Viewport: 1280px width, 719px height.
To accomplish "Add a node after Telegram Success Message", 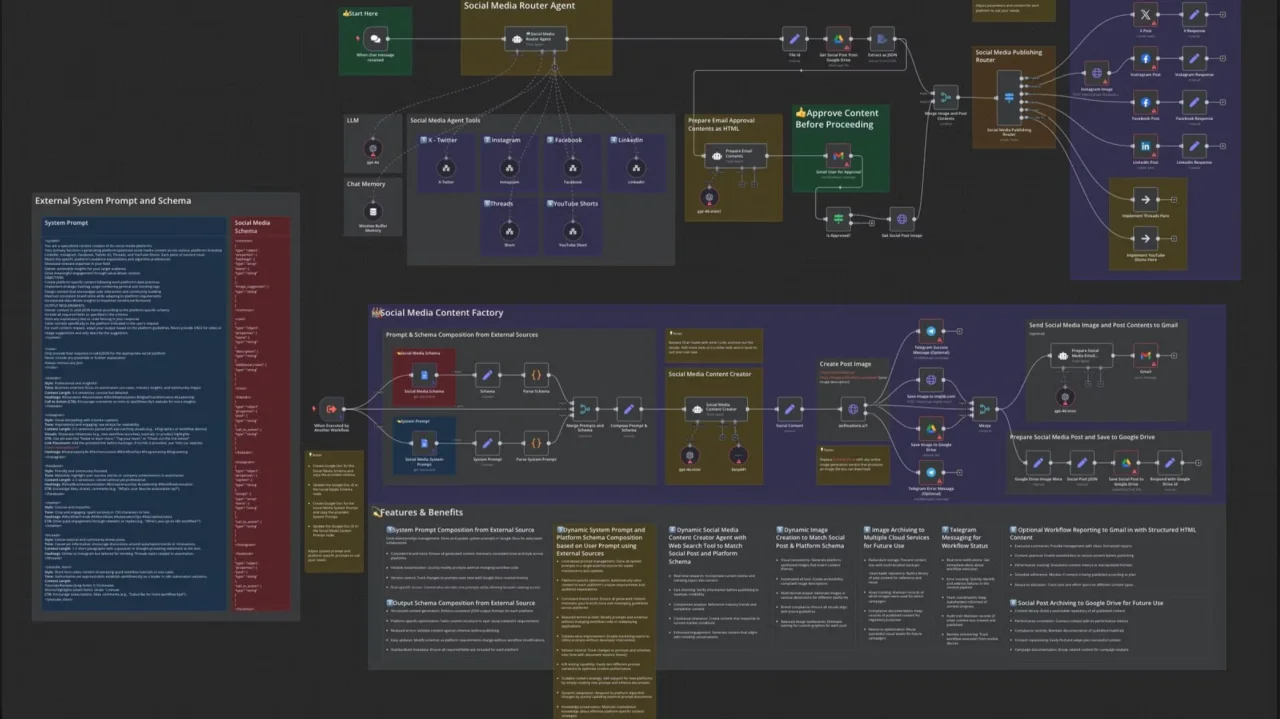I will pos(959,331).
